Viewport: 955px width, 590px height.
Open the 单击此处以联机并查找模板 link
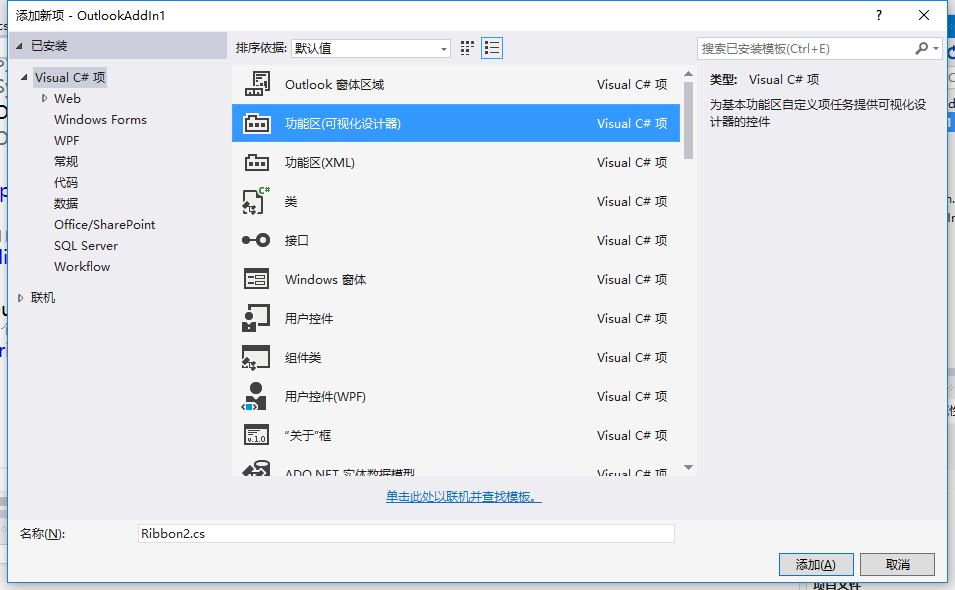coord(463,497)
